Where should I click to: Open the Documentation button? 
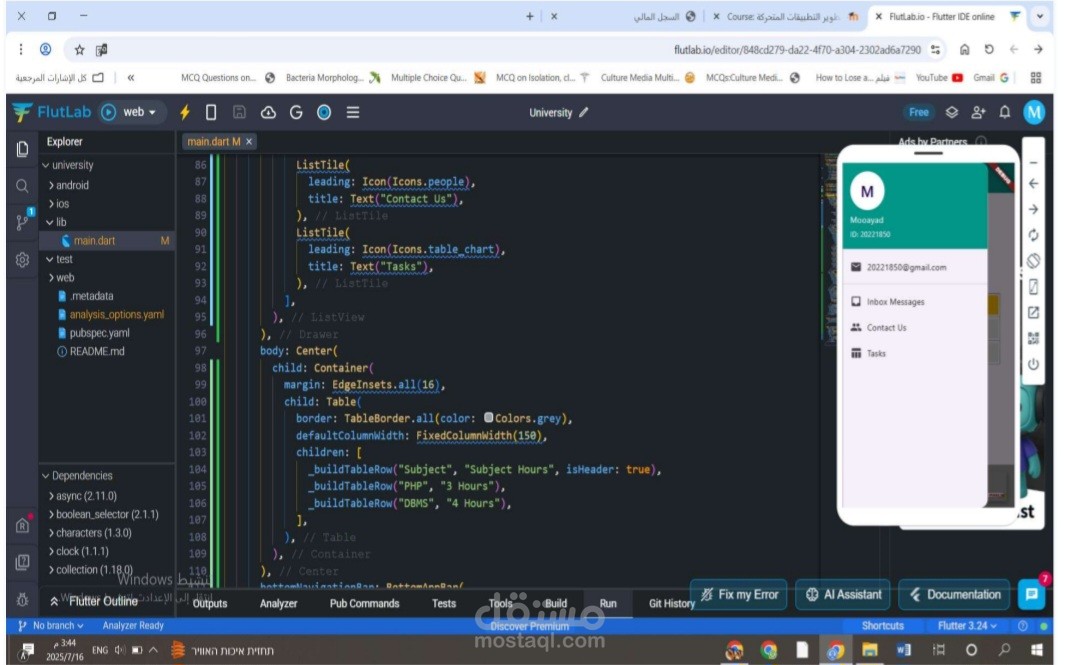point(954,595)
